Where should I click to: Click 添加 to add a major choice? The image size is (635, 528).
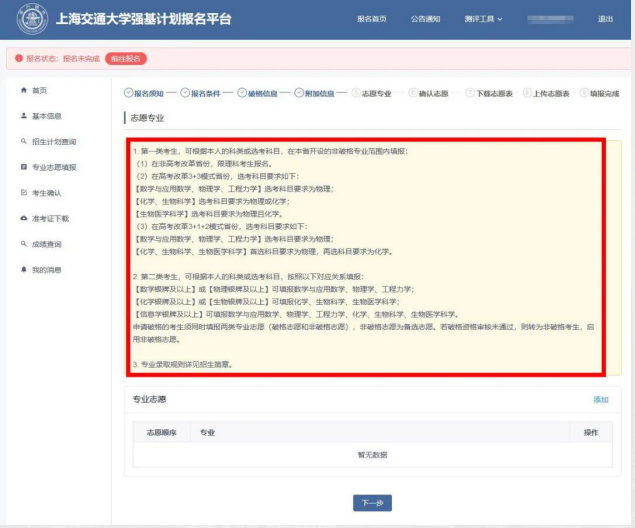[601, 400]
